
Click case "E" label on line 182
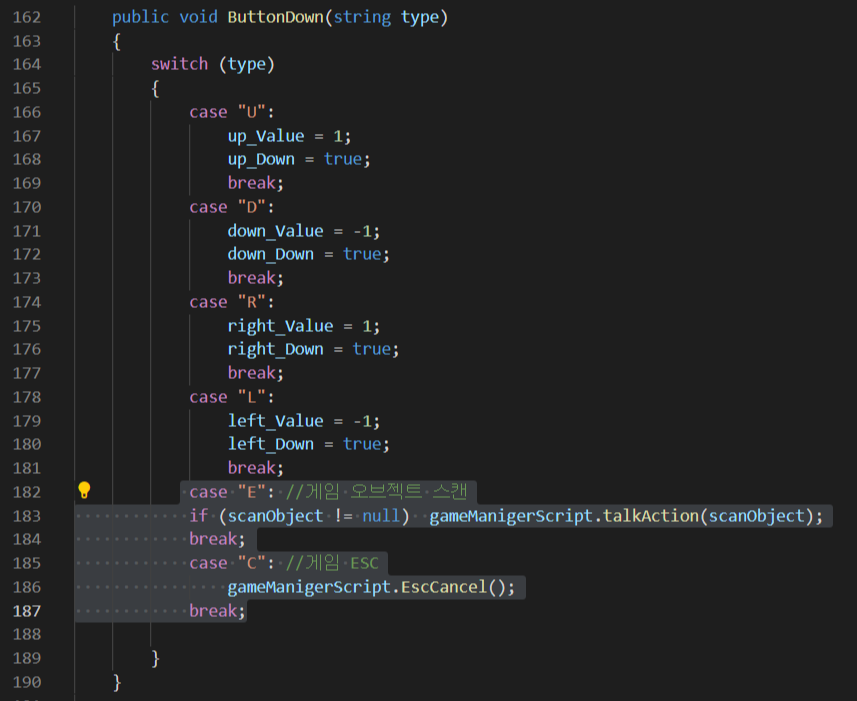tap(232, 492)
